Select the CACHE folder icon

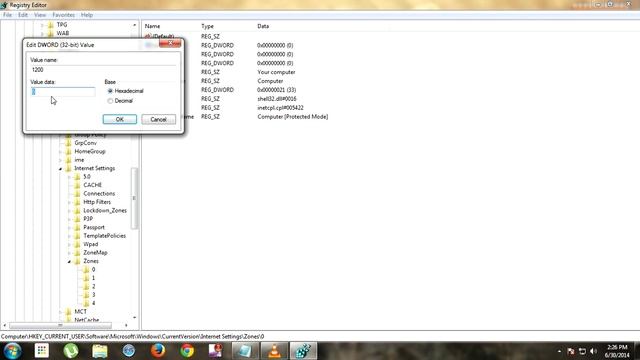tap(77, 185)
